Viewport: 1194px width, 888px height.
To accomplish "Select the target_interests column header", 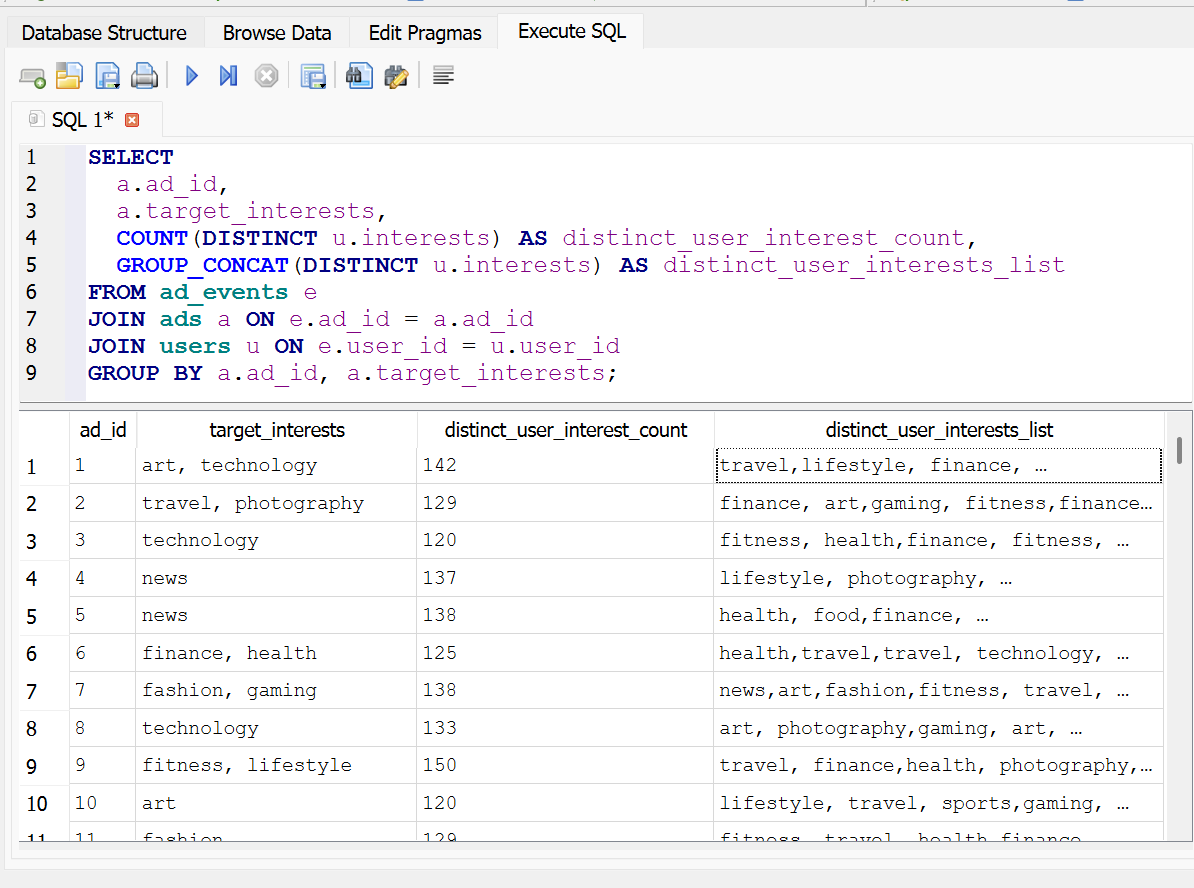I will [x=277, y=430].
